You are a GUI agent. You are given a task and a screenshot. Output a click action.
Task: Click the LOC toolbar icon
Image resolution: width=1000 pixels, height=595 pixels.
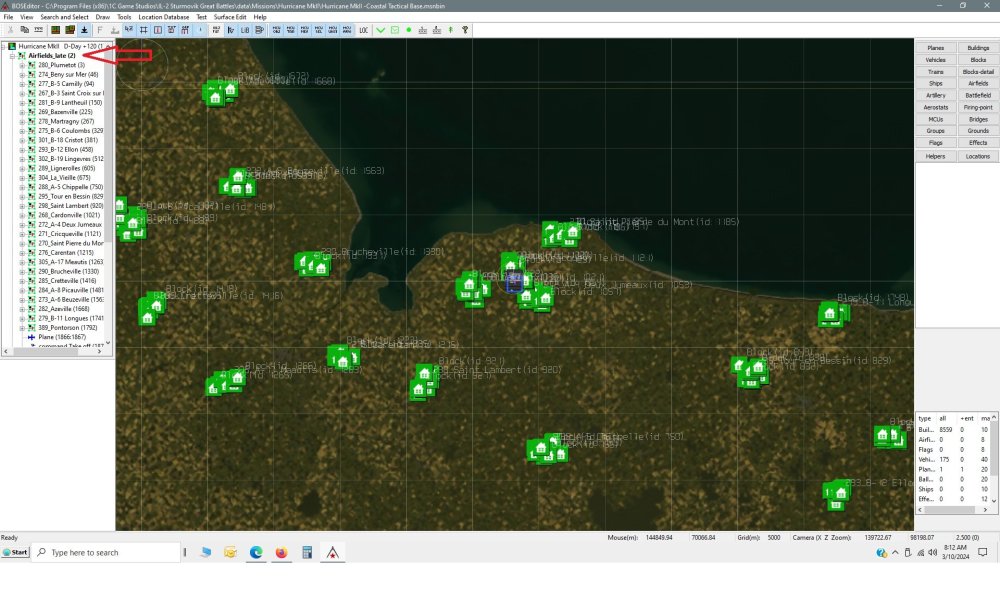(x=363, y=31)
